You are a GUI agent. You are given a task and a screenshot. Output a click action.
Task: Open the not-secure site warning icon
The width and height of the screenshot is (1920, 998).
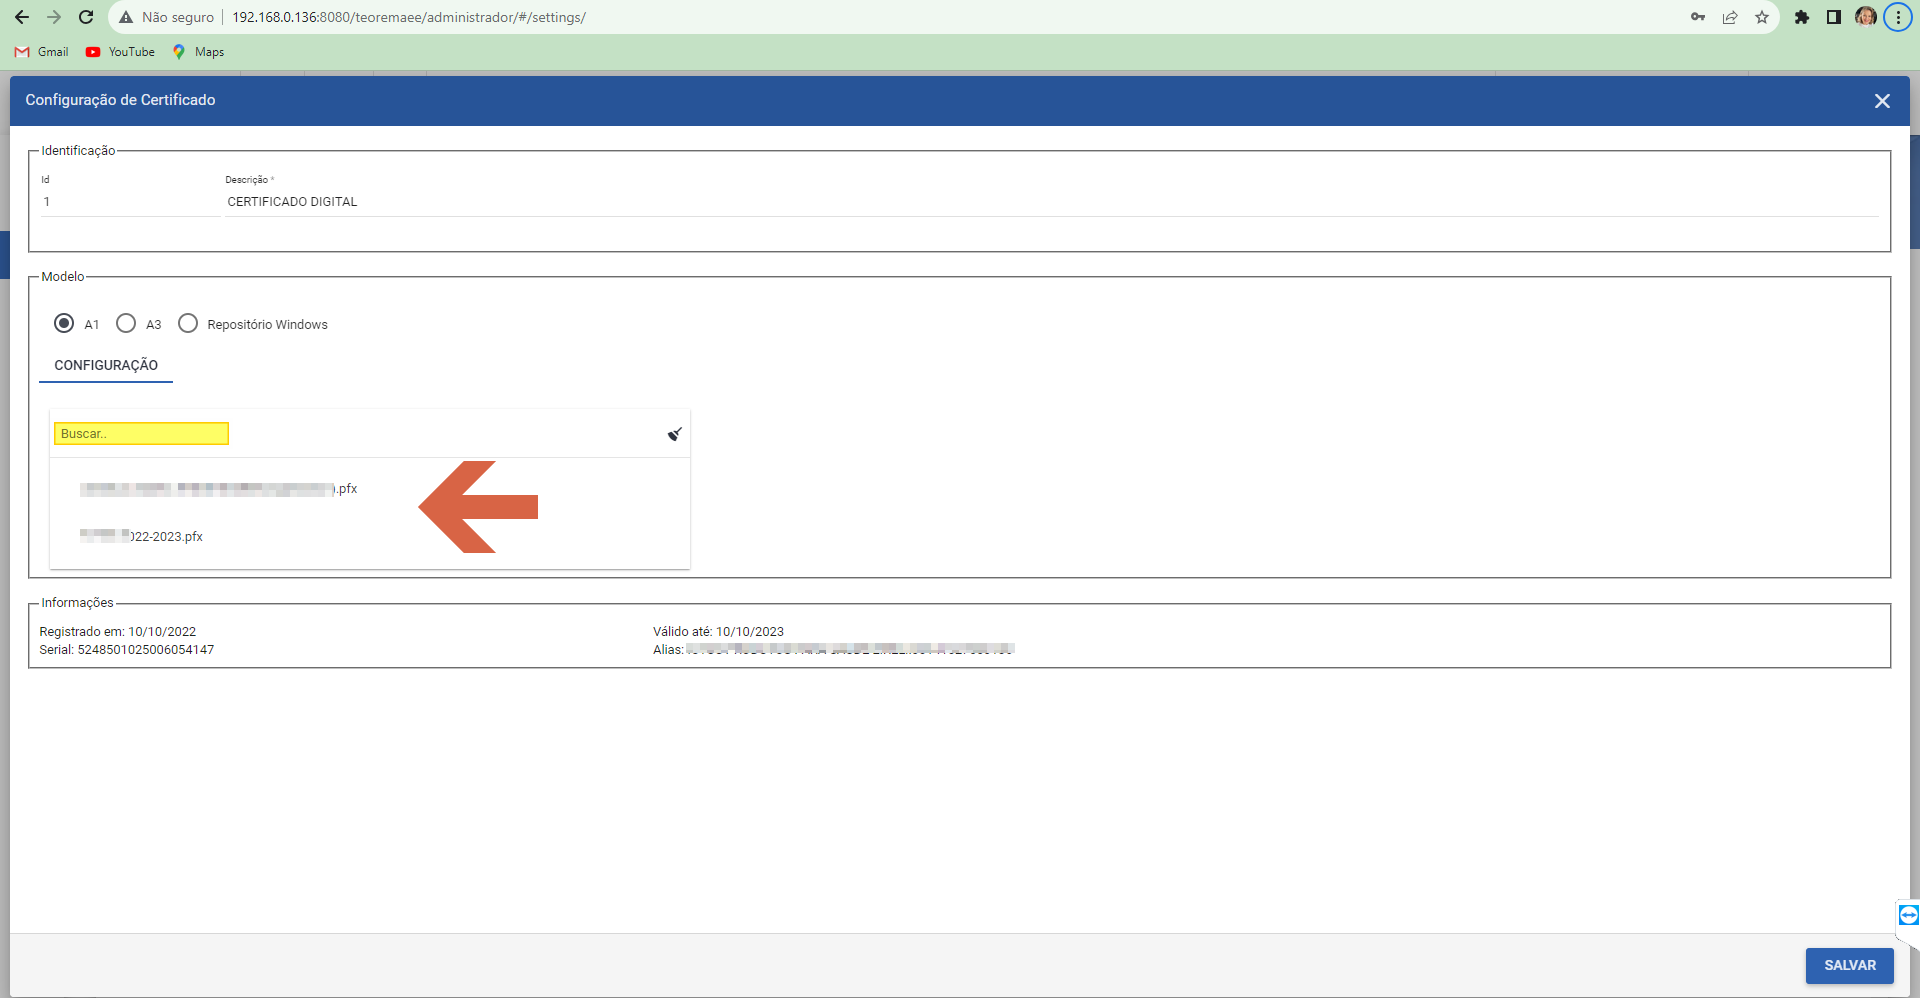coord(126,17)
